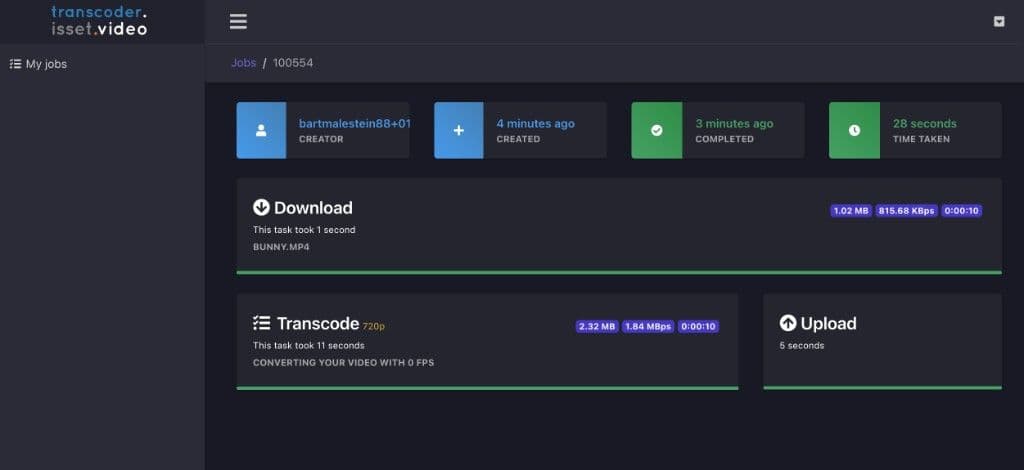Click the Download 0:00:10 duration badge
1024x470 pixels.
click(961, 211)
